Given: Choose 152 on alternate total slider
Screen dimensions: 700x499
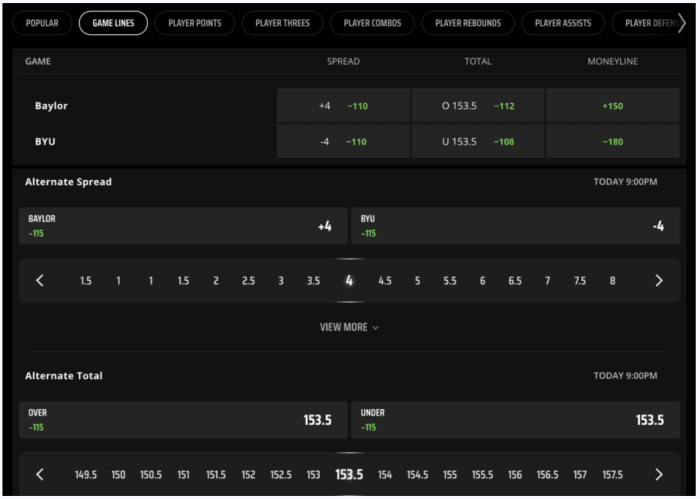Looking at the screenshot, I should (248, 474).
